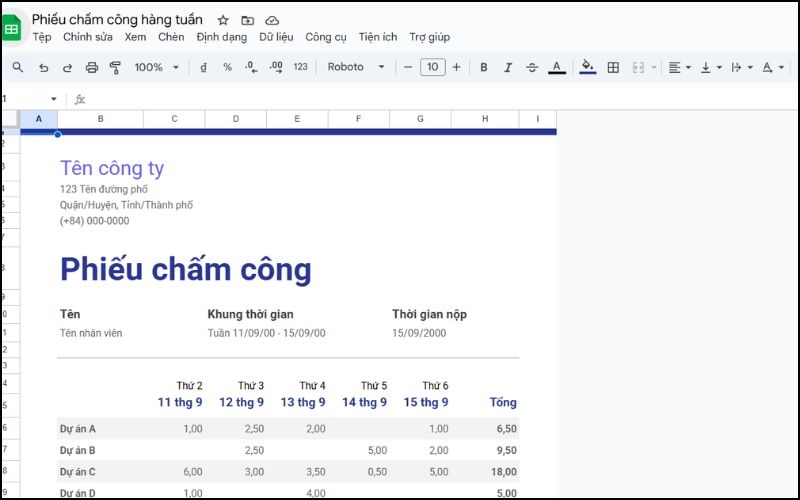Select the Tuần 11/09/00 - 15/09/00 cell
This screenshot has height=500, width=800.
(266, 333)
